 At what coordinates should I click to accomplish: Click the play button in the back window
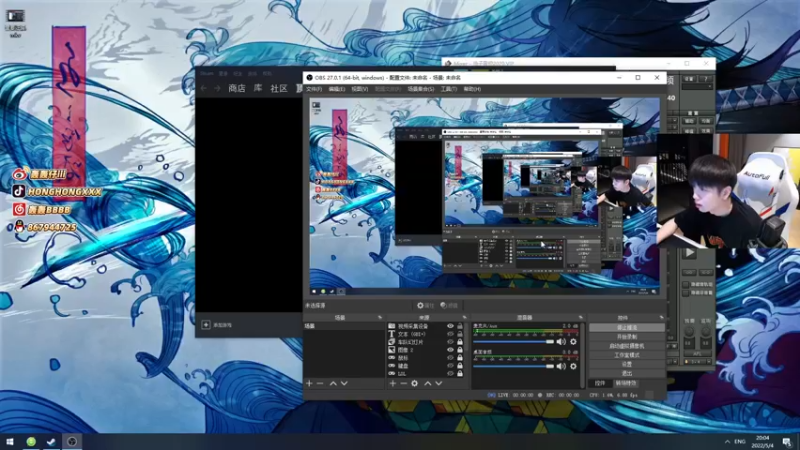689,252
